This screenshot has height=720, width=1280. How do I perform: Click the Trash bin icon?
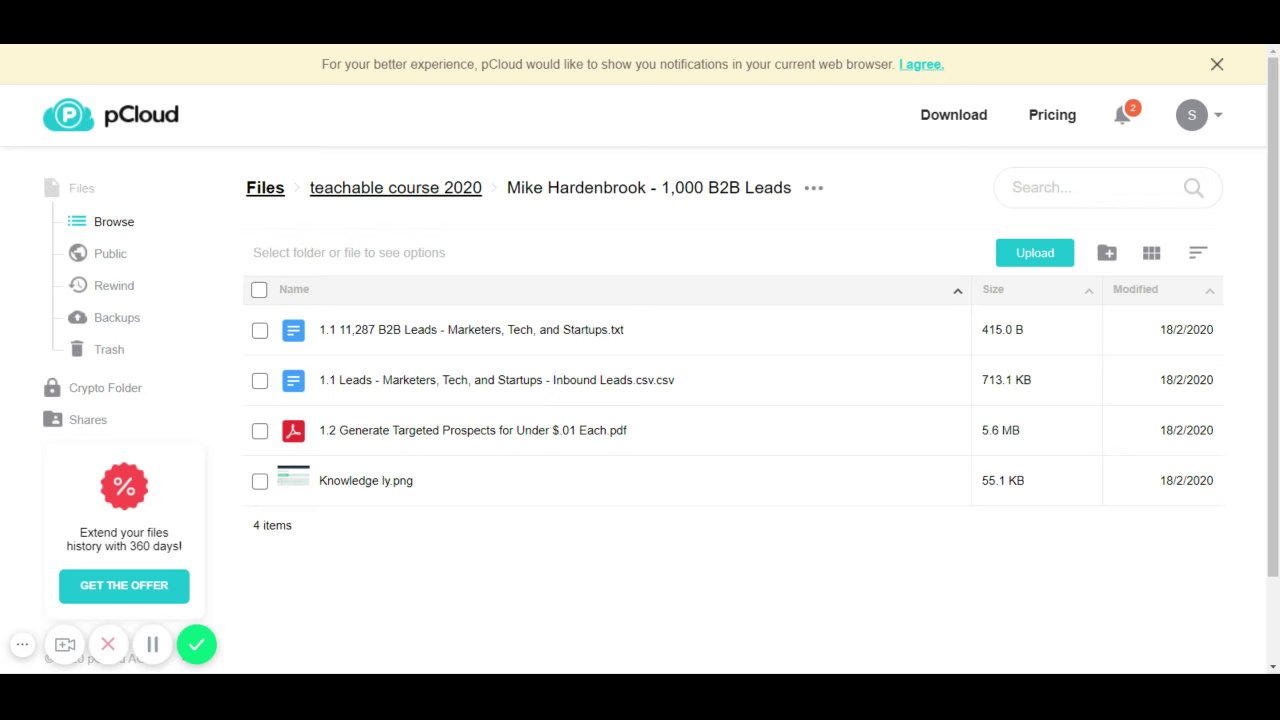coord(77,349)
